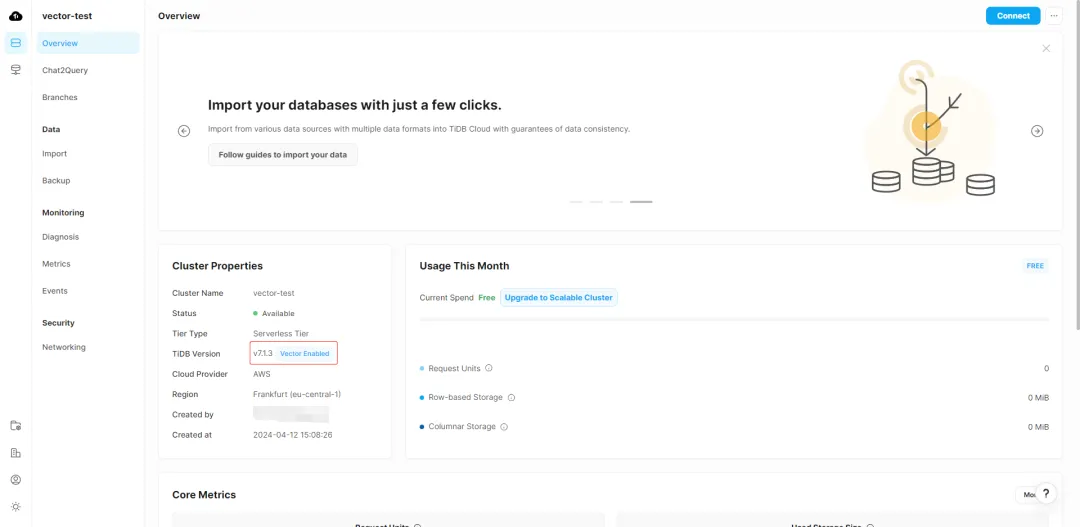Open the more options ellipsis menu
This screenshot has width=1080, height=527.
[x=1054, y=16]
